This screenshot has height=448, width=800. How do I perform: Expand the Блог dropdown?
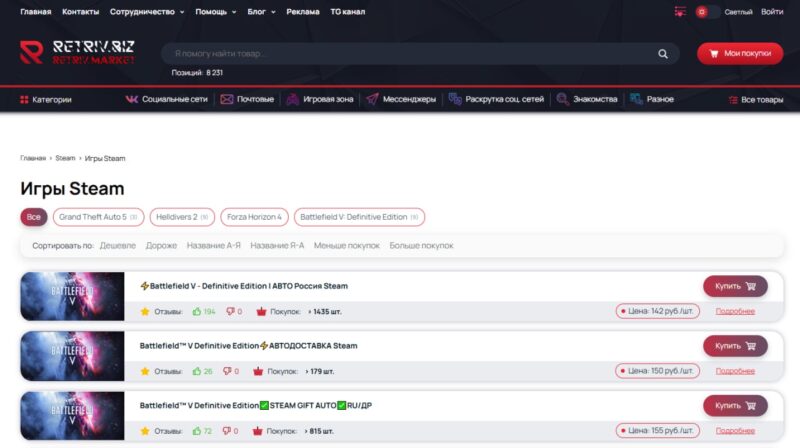261,12
